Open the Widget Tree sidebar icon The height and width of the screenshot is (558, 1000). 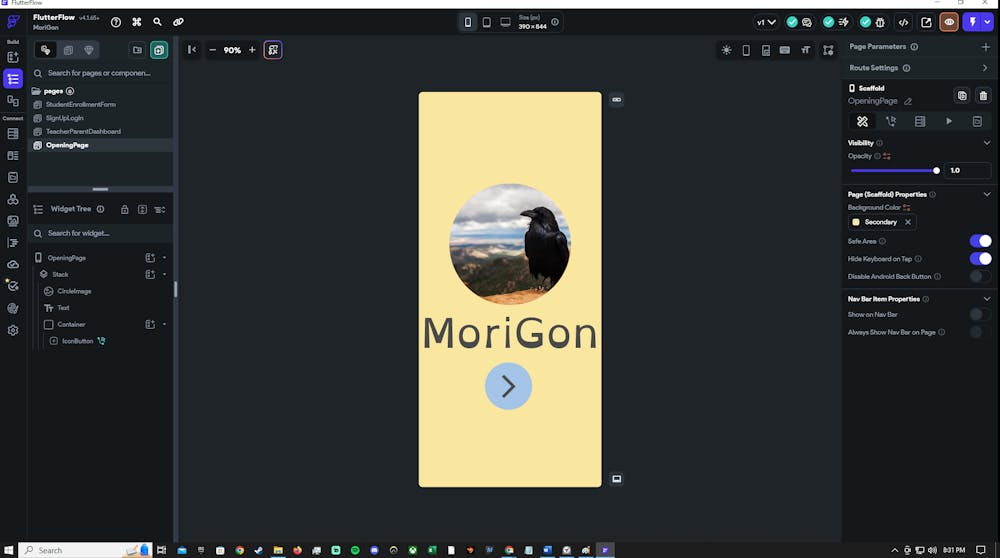[x=13, y=78]
